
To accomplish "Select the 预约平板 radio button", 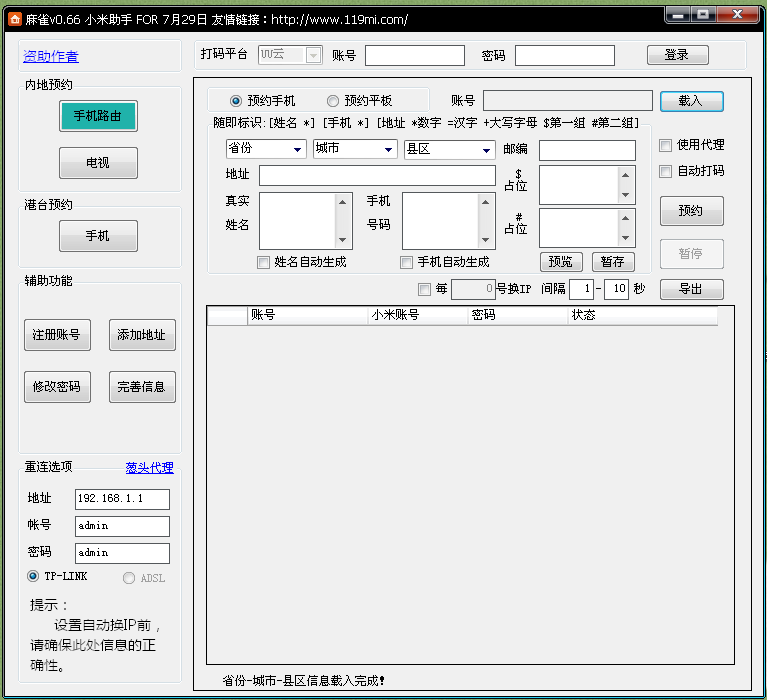I will click(333, 101).
